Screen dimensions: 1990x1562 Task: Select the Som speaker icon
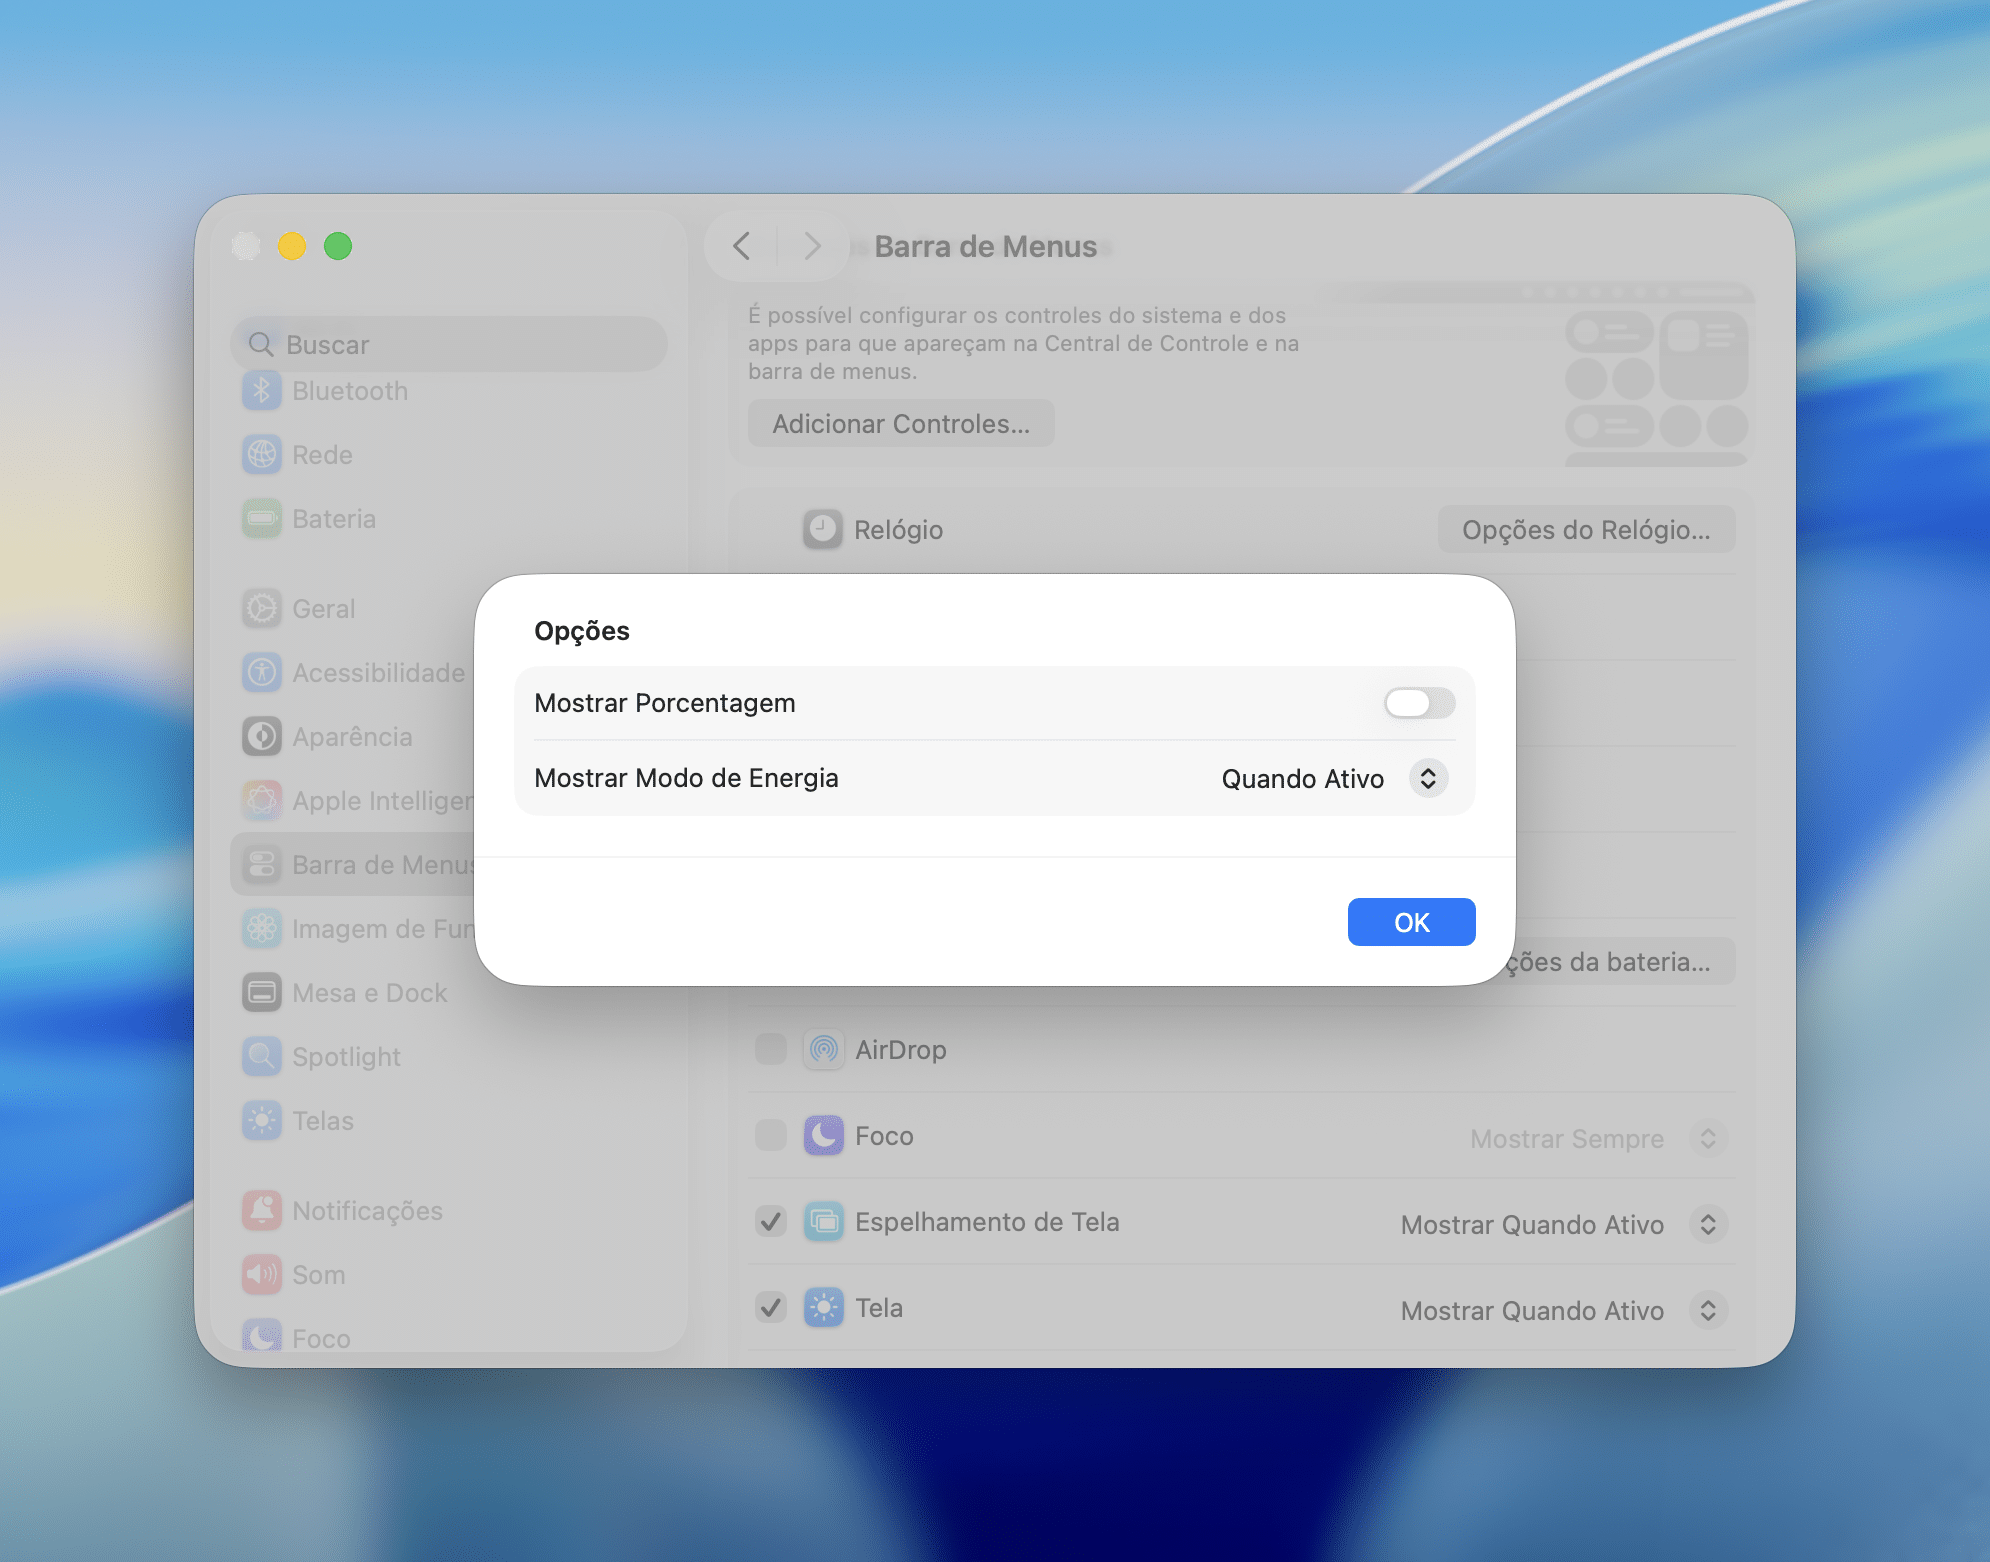pos(262,1275)
